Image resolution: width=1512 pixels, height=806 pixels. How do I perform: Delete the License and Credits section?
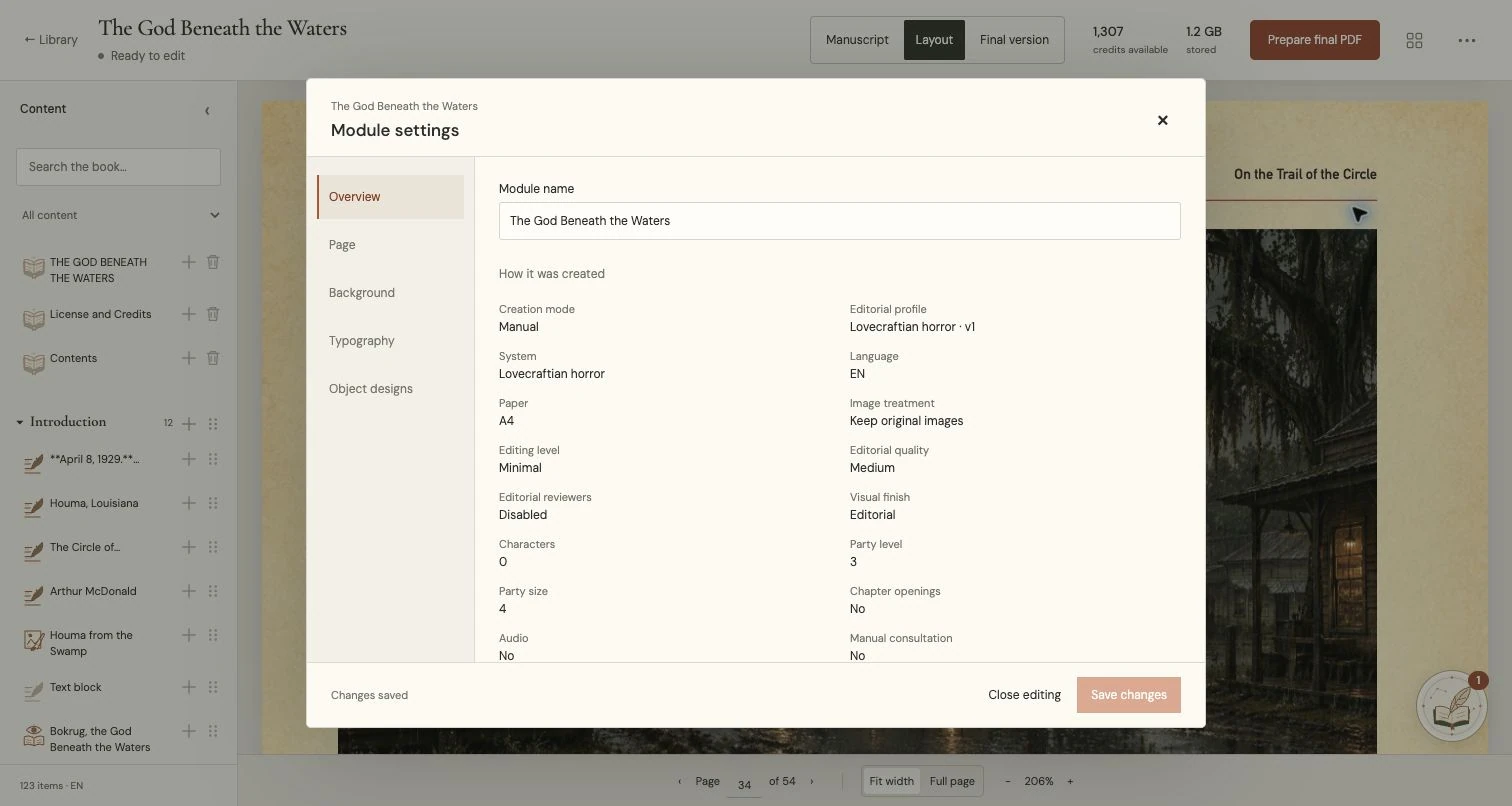click(x=213, y=314)
